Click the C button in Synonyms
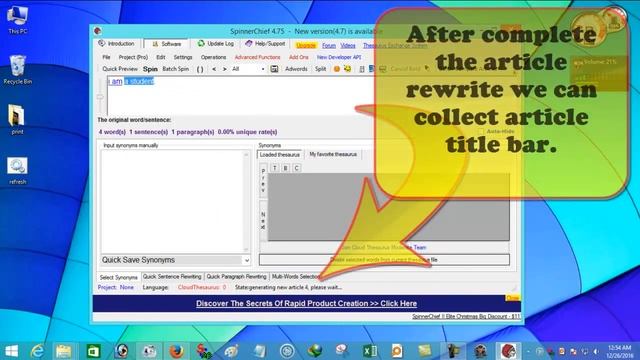640x360 pixels. coord(297,168)
